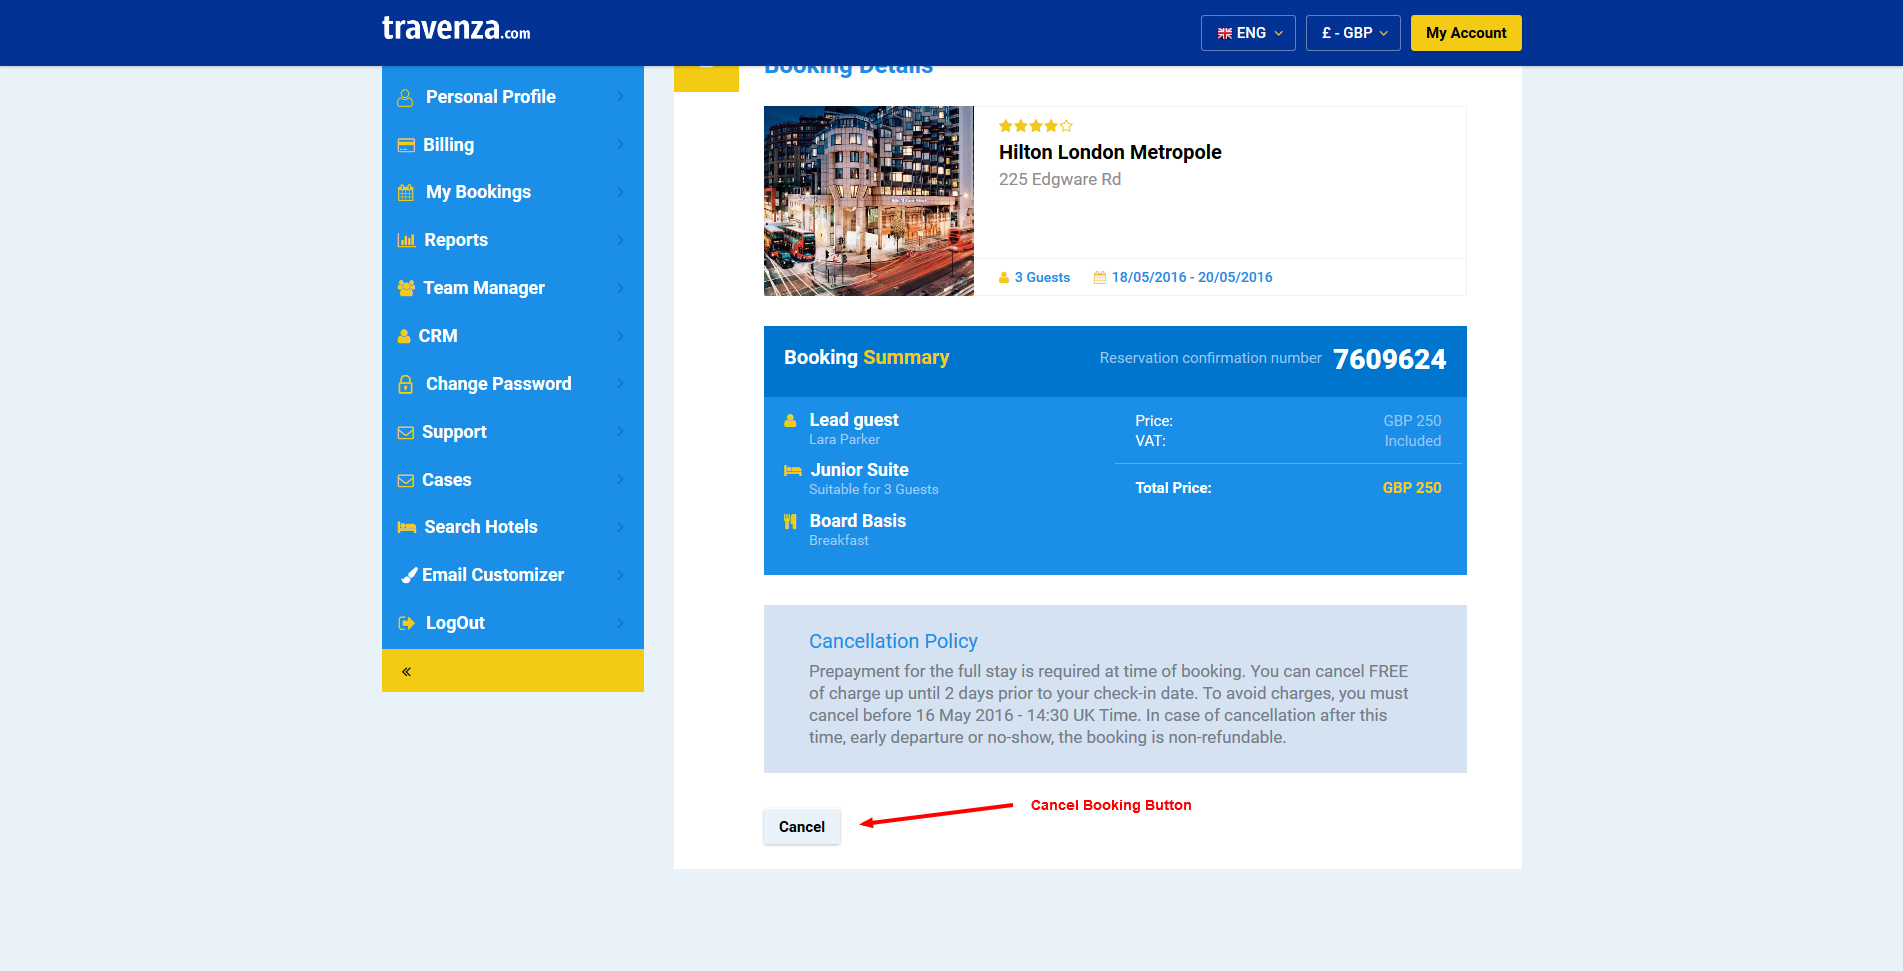The image size is (1903, 971).
Task: Click the Support envelope icon
Action: (x=406, y=433)
